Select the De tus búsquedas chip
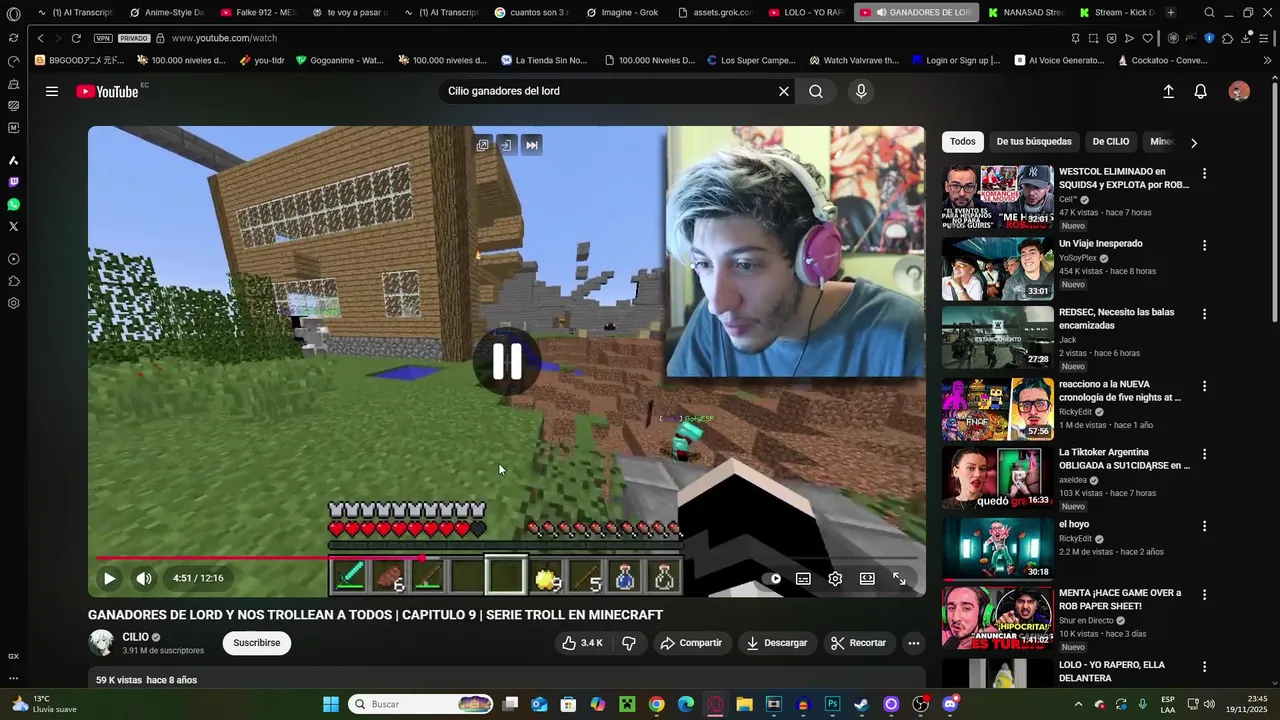The width and height of the screenshot is (1280, 720). pos(1034,142)
